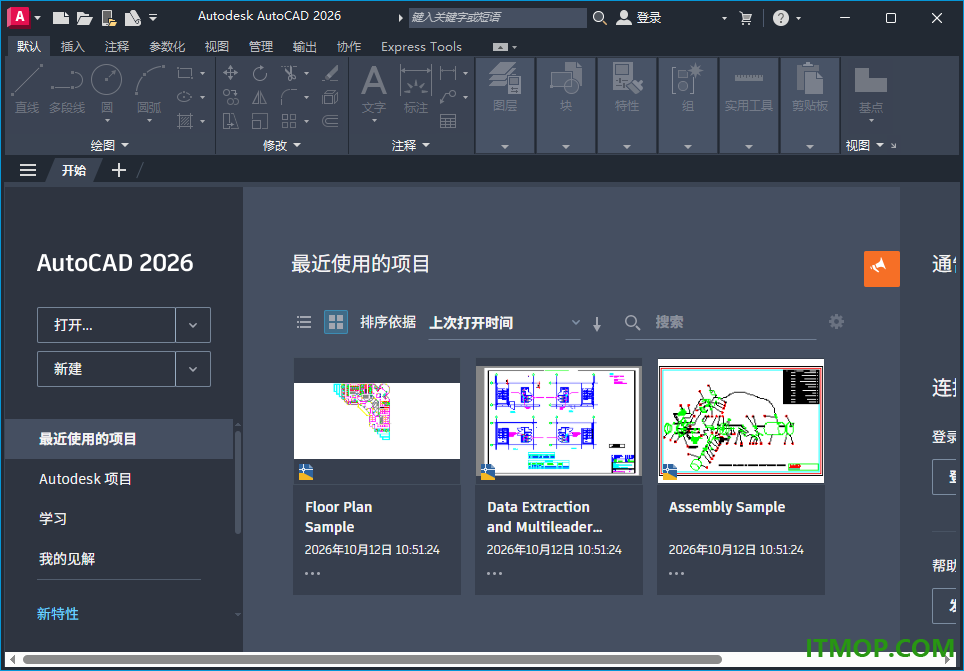Select the Start (开始) file tab
Viewport: 964px width, 671px height.
(74, 170)
